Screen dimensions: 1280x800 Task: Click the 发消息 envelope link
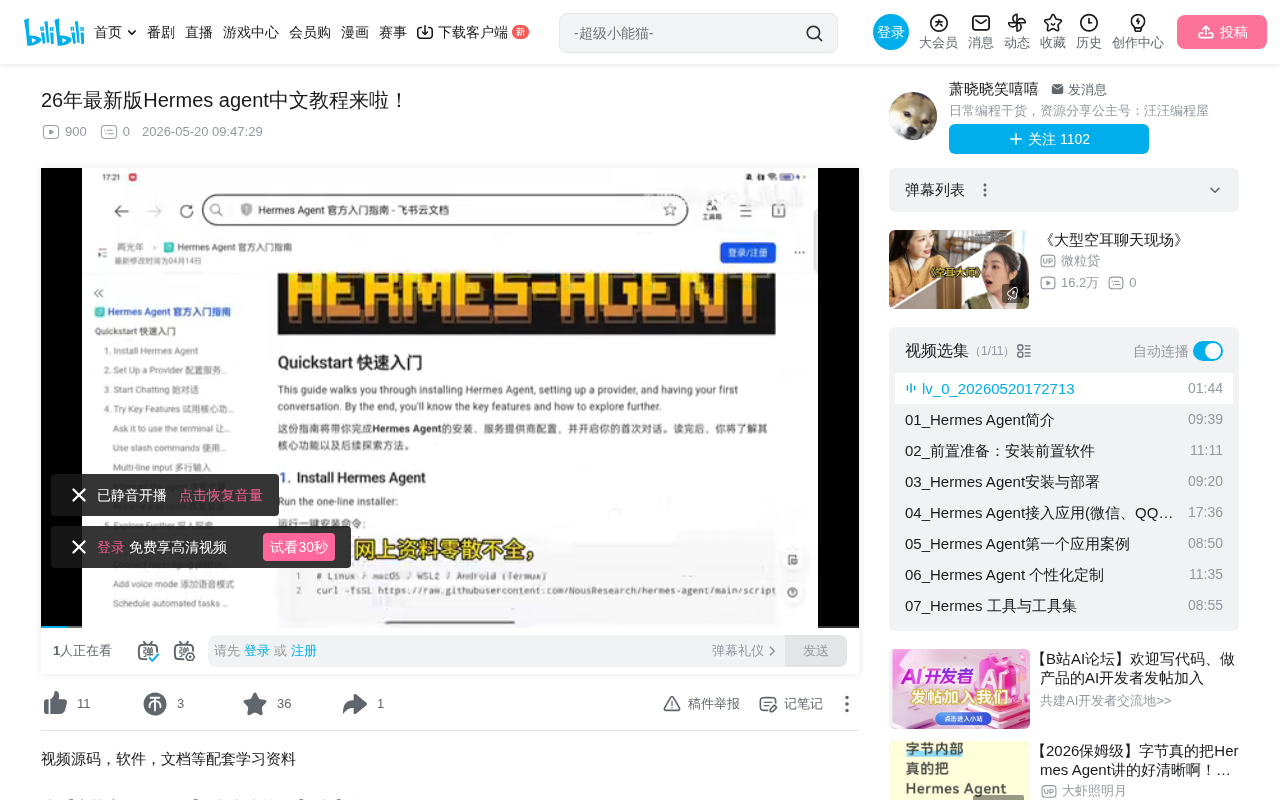(x=1079, y=89)
